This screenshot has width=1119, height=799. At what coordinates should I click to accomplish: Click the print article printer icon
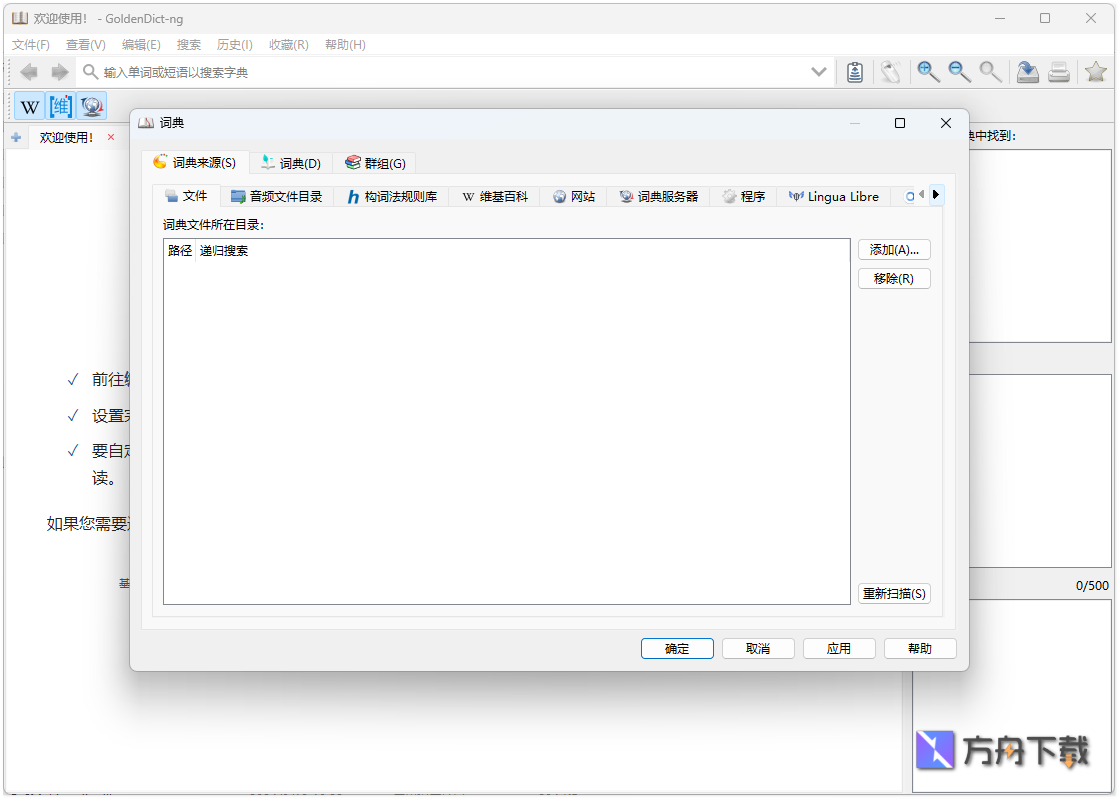click(x=1059, y=71)
